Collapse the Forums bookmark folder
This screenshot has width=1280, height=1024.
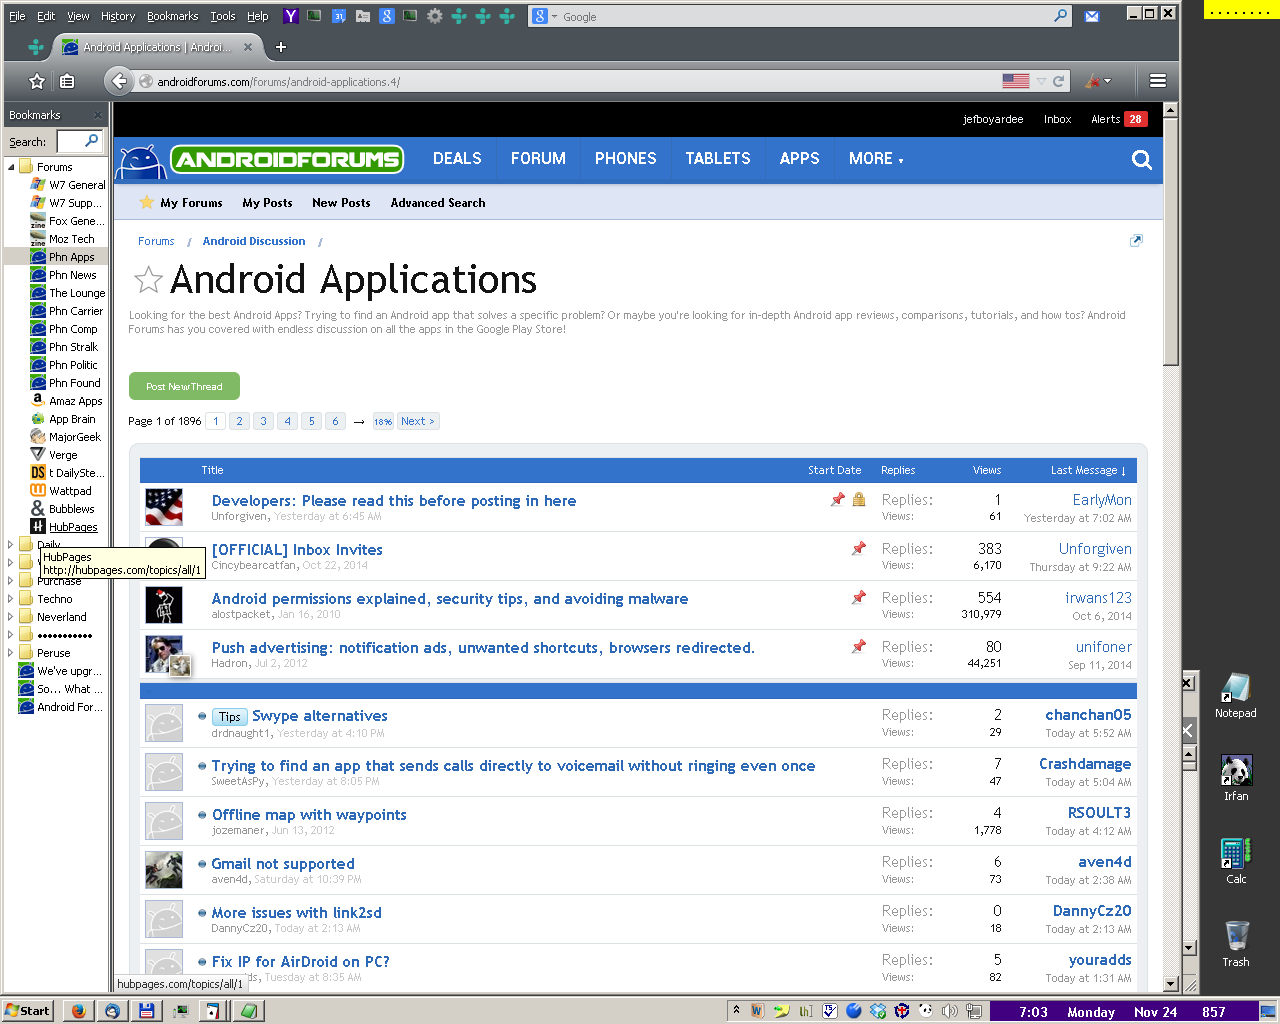(11, 167)
